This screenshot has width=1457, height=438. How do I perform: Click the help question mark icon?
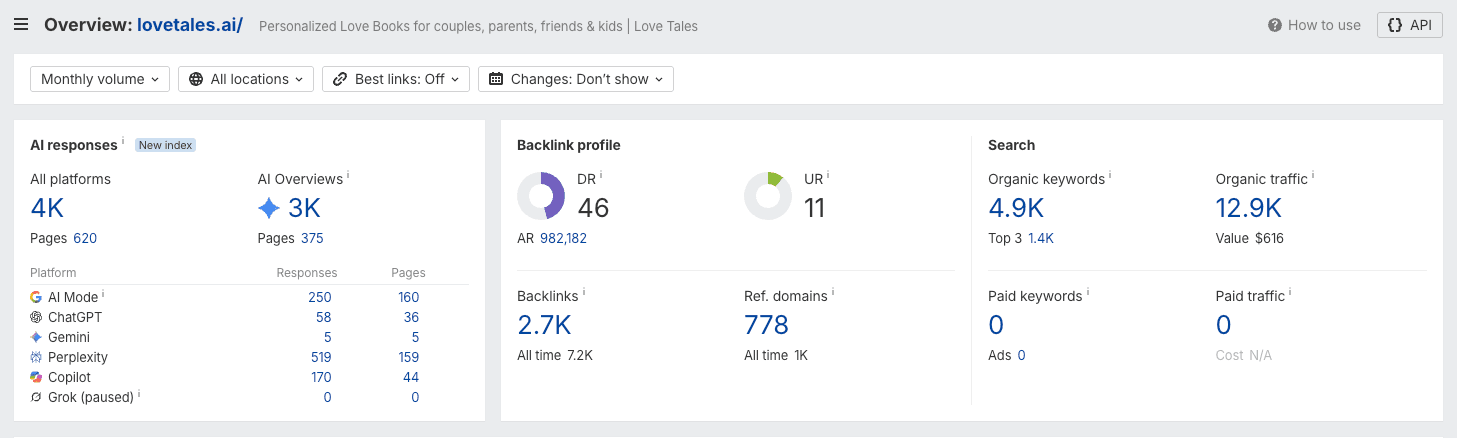pos(1275,25)
